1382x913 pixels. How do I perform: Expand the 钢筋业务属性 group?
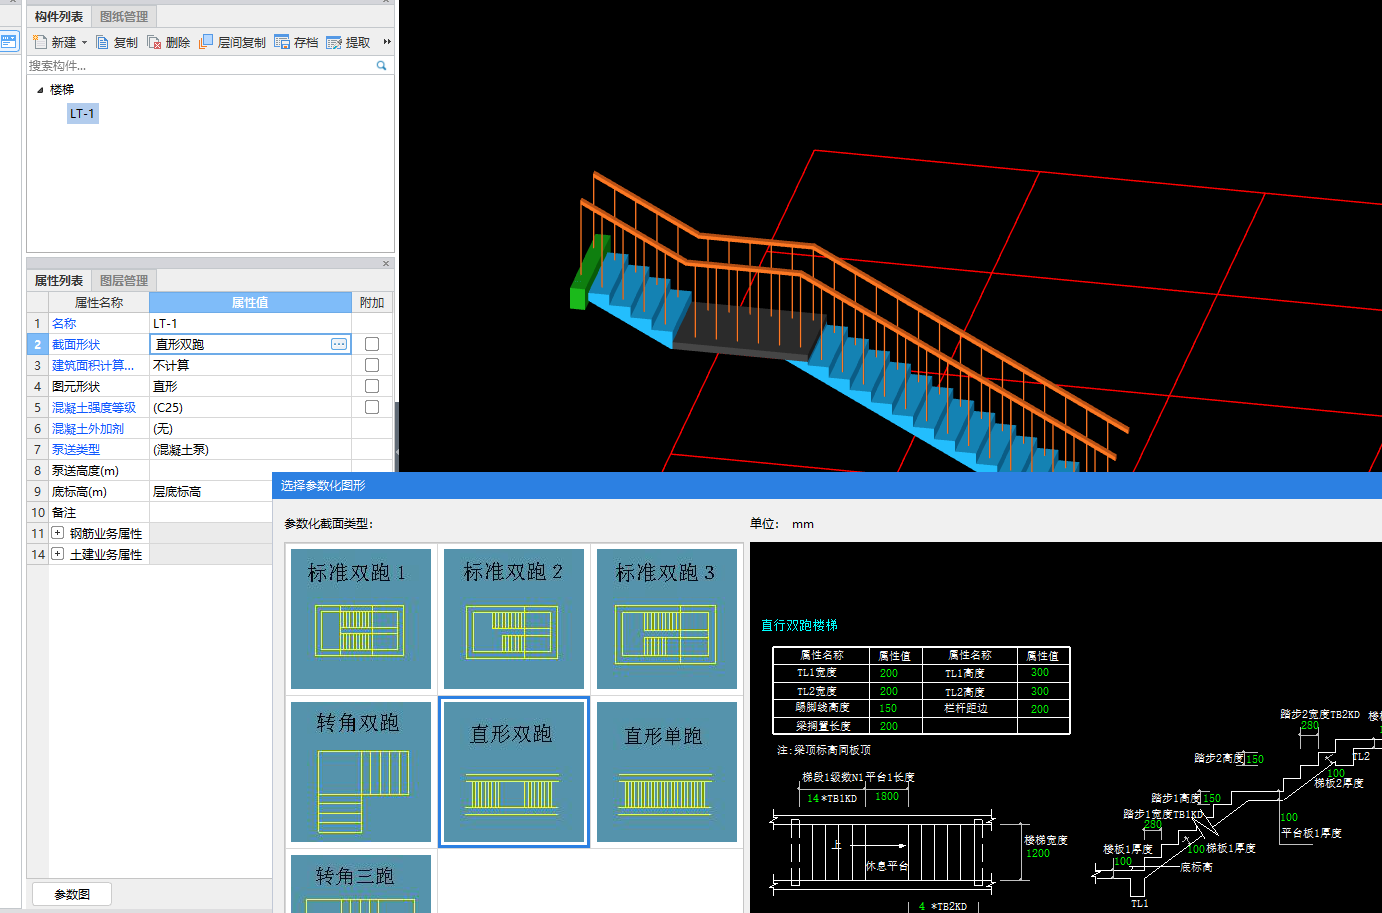(x=58, y=533)
